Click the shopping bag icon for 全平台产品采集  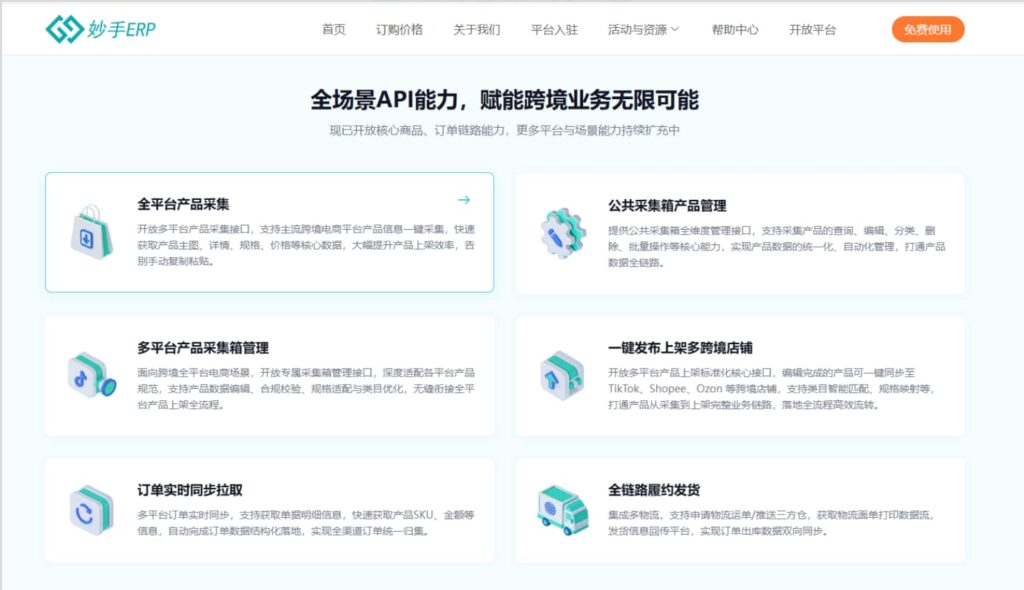[x=91, y=233]
